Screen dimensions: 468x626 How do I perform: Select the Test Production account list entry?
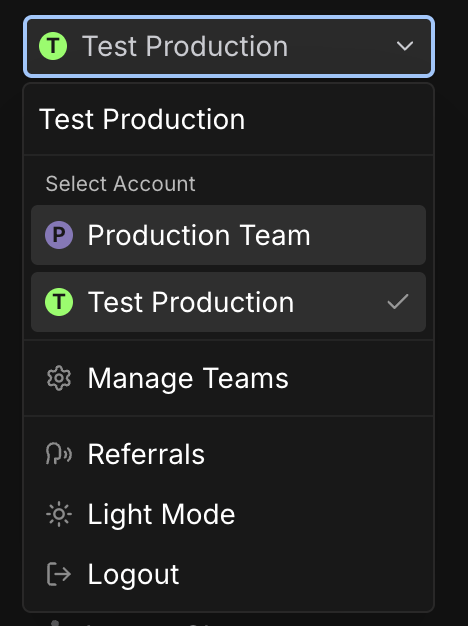(x=228, y=302)
